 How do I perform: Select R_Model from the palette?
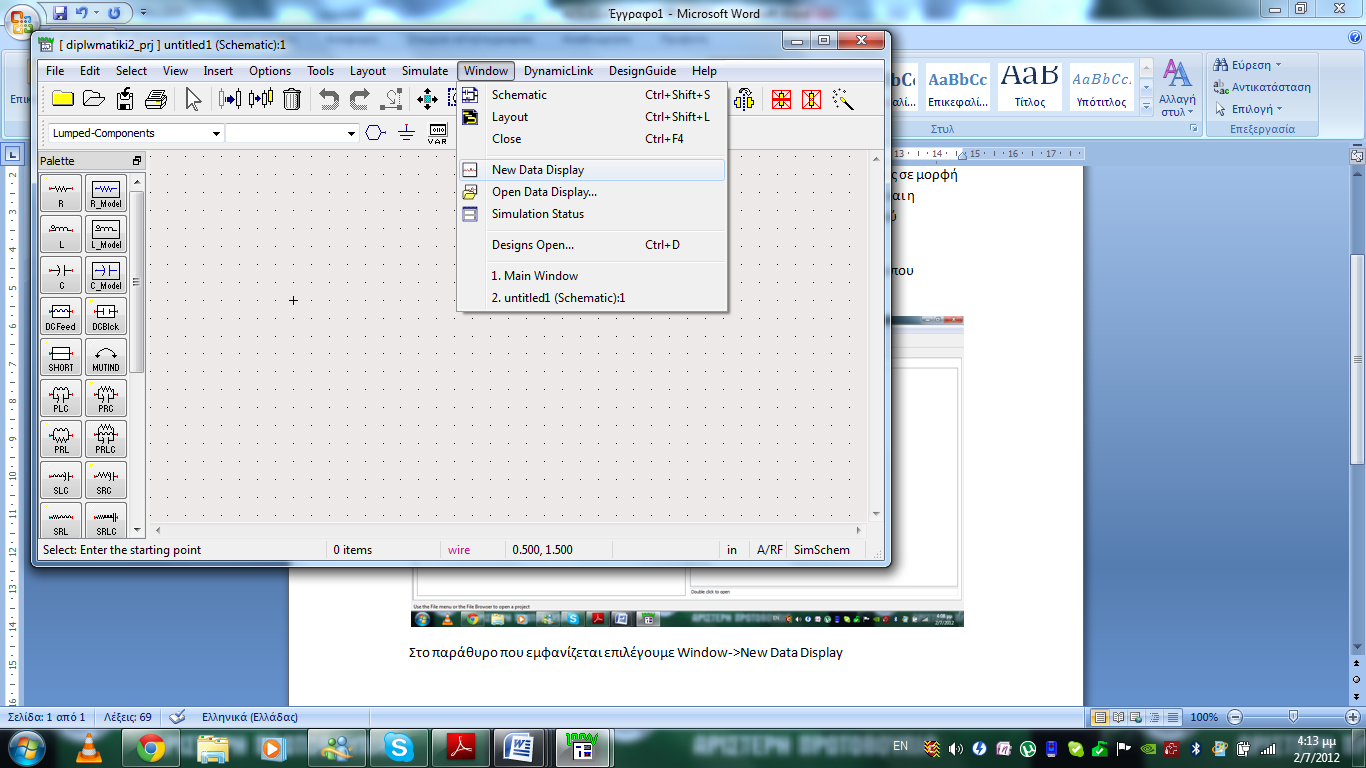tap(106, 192)
